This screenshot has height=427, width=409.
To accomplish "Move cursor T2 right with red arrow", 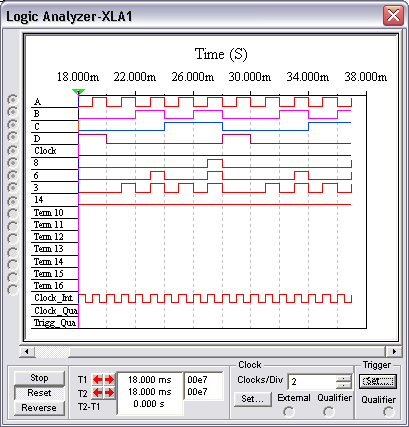I will [x=109, y=393].
